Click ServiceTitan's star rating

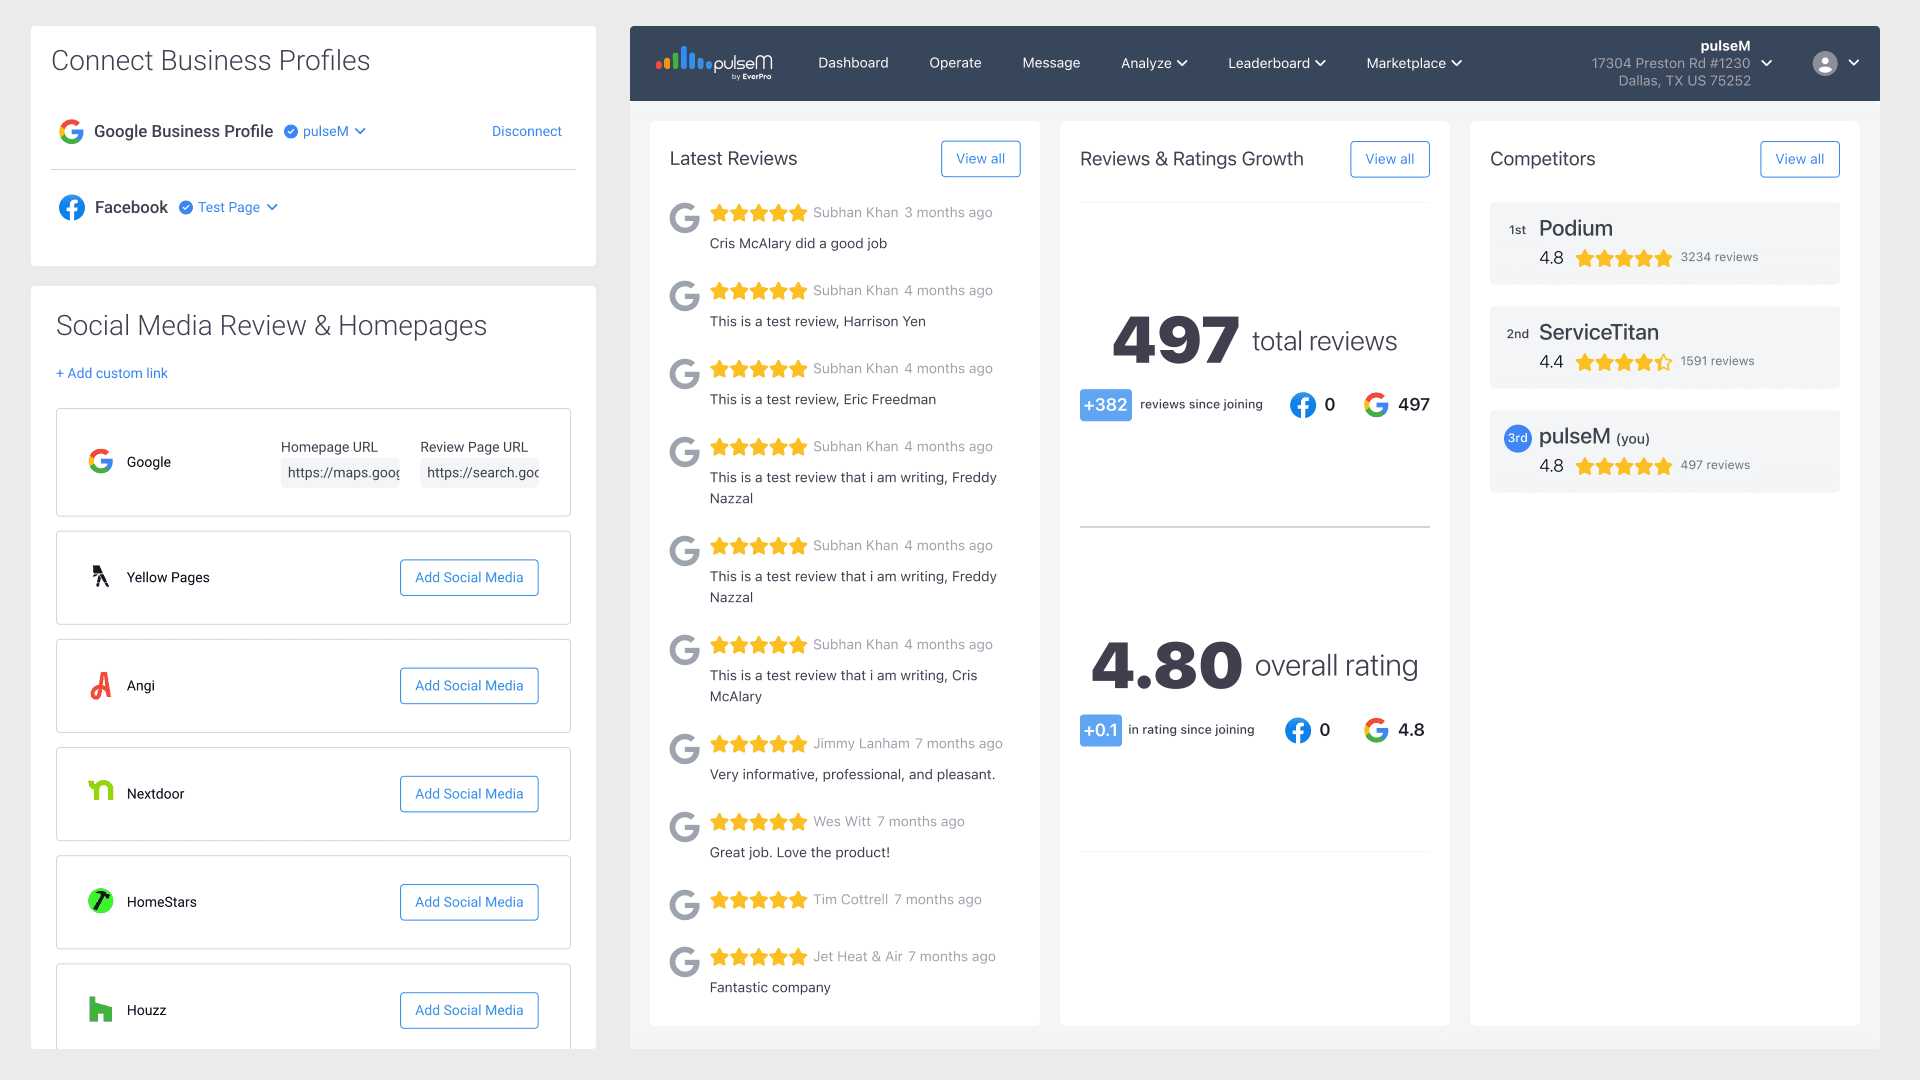(x=1624, y=362)
